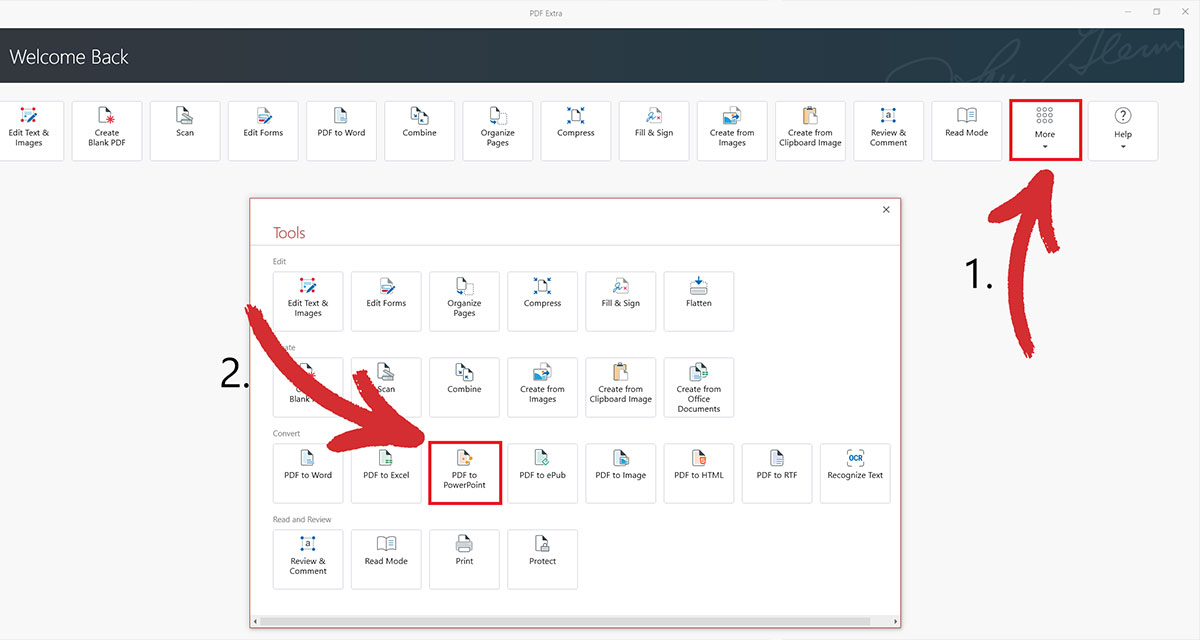The height and width of the screenshot is (640, 1200).
Task: Select the Protect tool
Action: pos(542,559)
